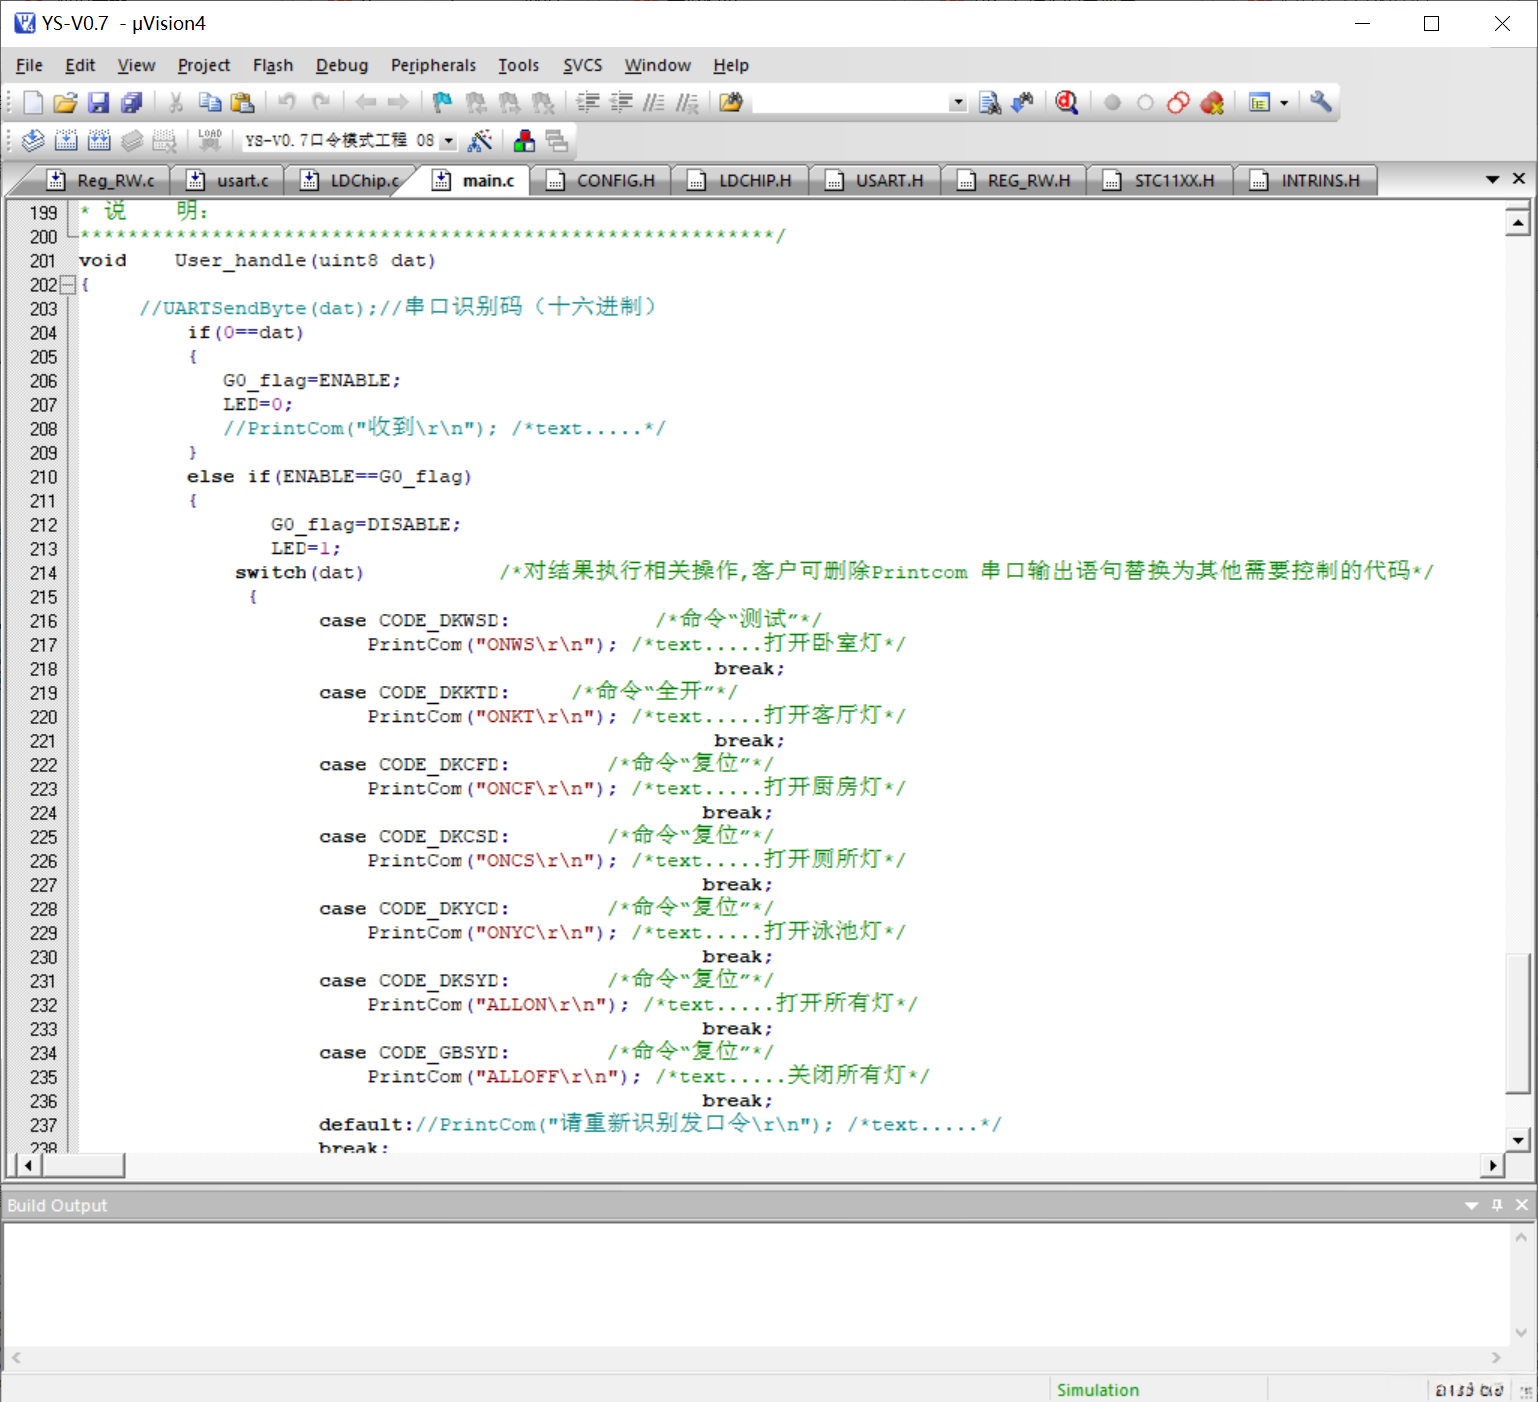Screen dimensions: 1538x1402
Task: Close the Build Output panel
Action: coord(1522,1205)
